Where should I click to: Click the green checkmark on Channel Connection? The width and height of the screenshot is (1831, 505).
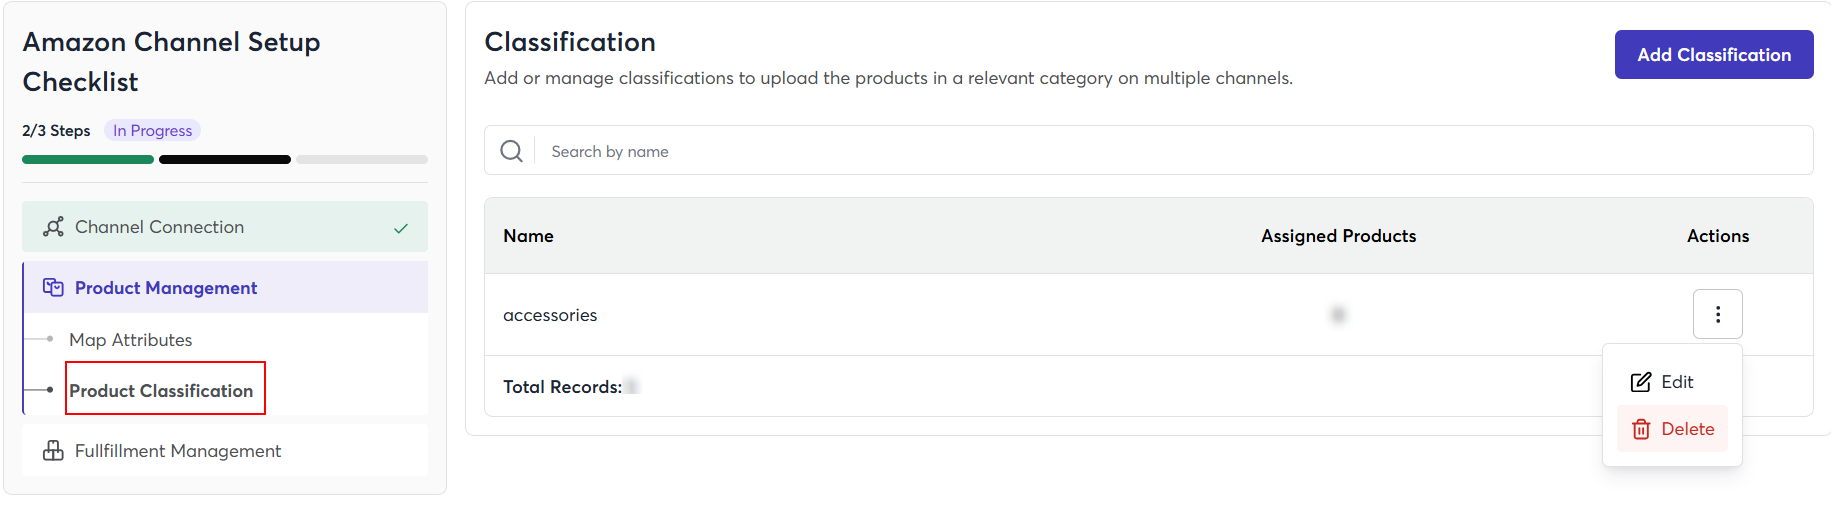tap(401, 228)
